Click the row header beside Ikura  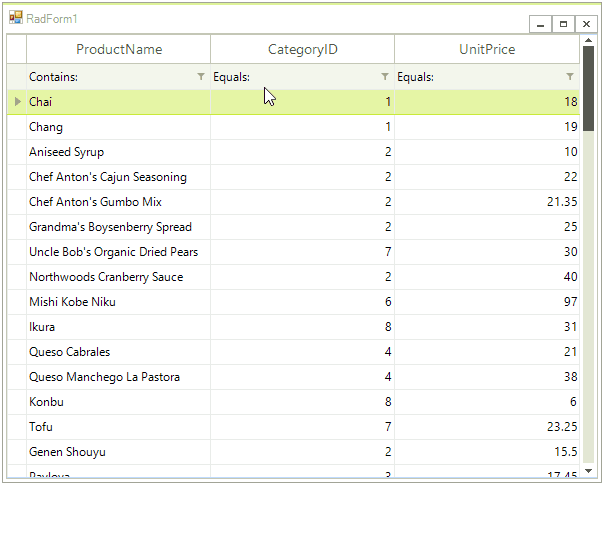17,327
